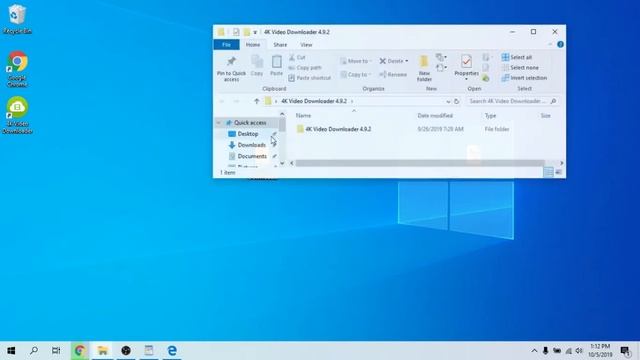Open Quick Access Toolbar customize arrow
This screenshot has height=360, width=640.
(255, 32)
